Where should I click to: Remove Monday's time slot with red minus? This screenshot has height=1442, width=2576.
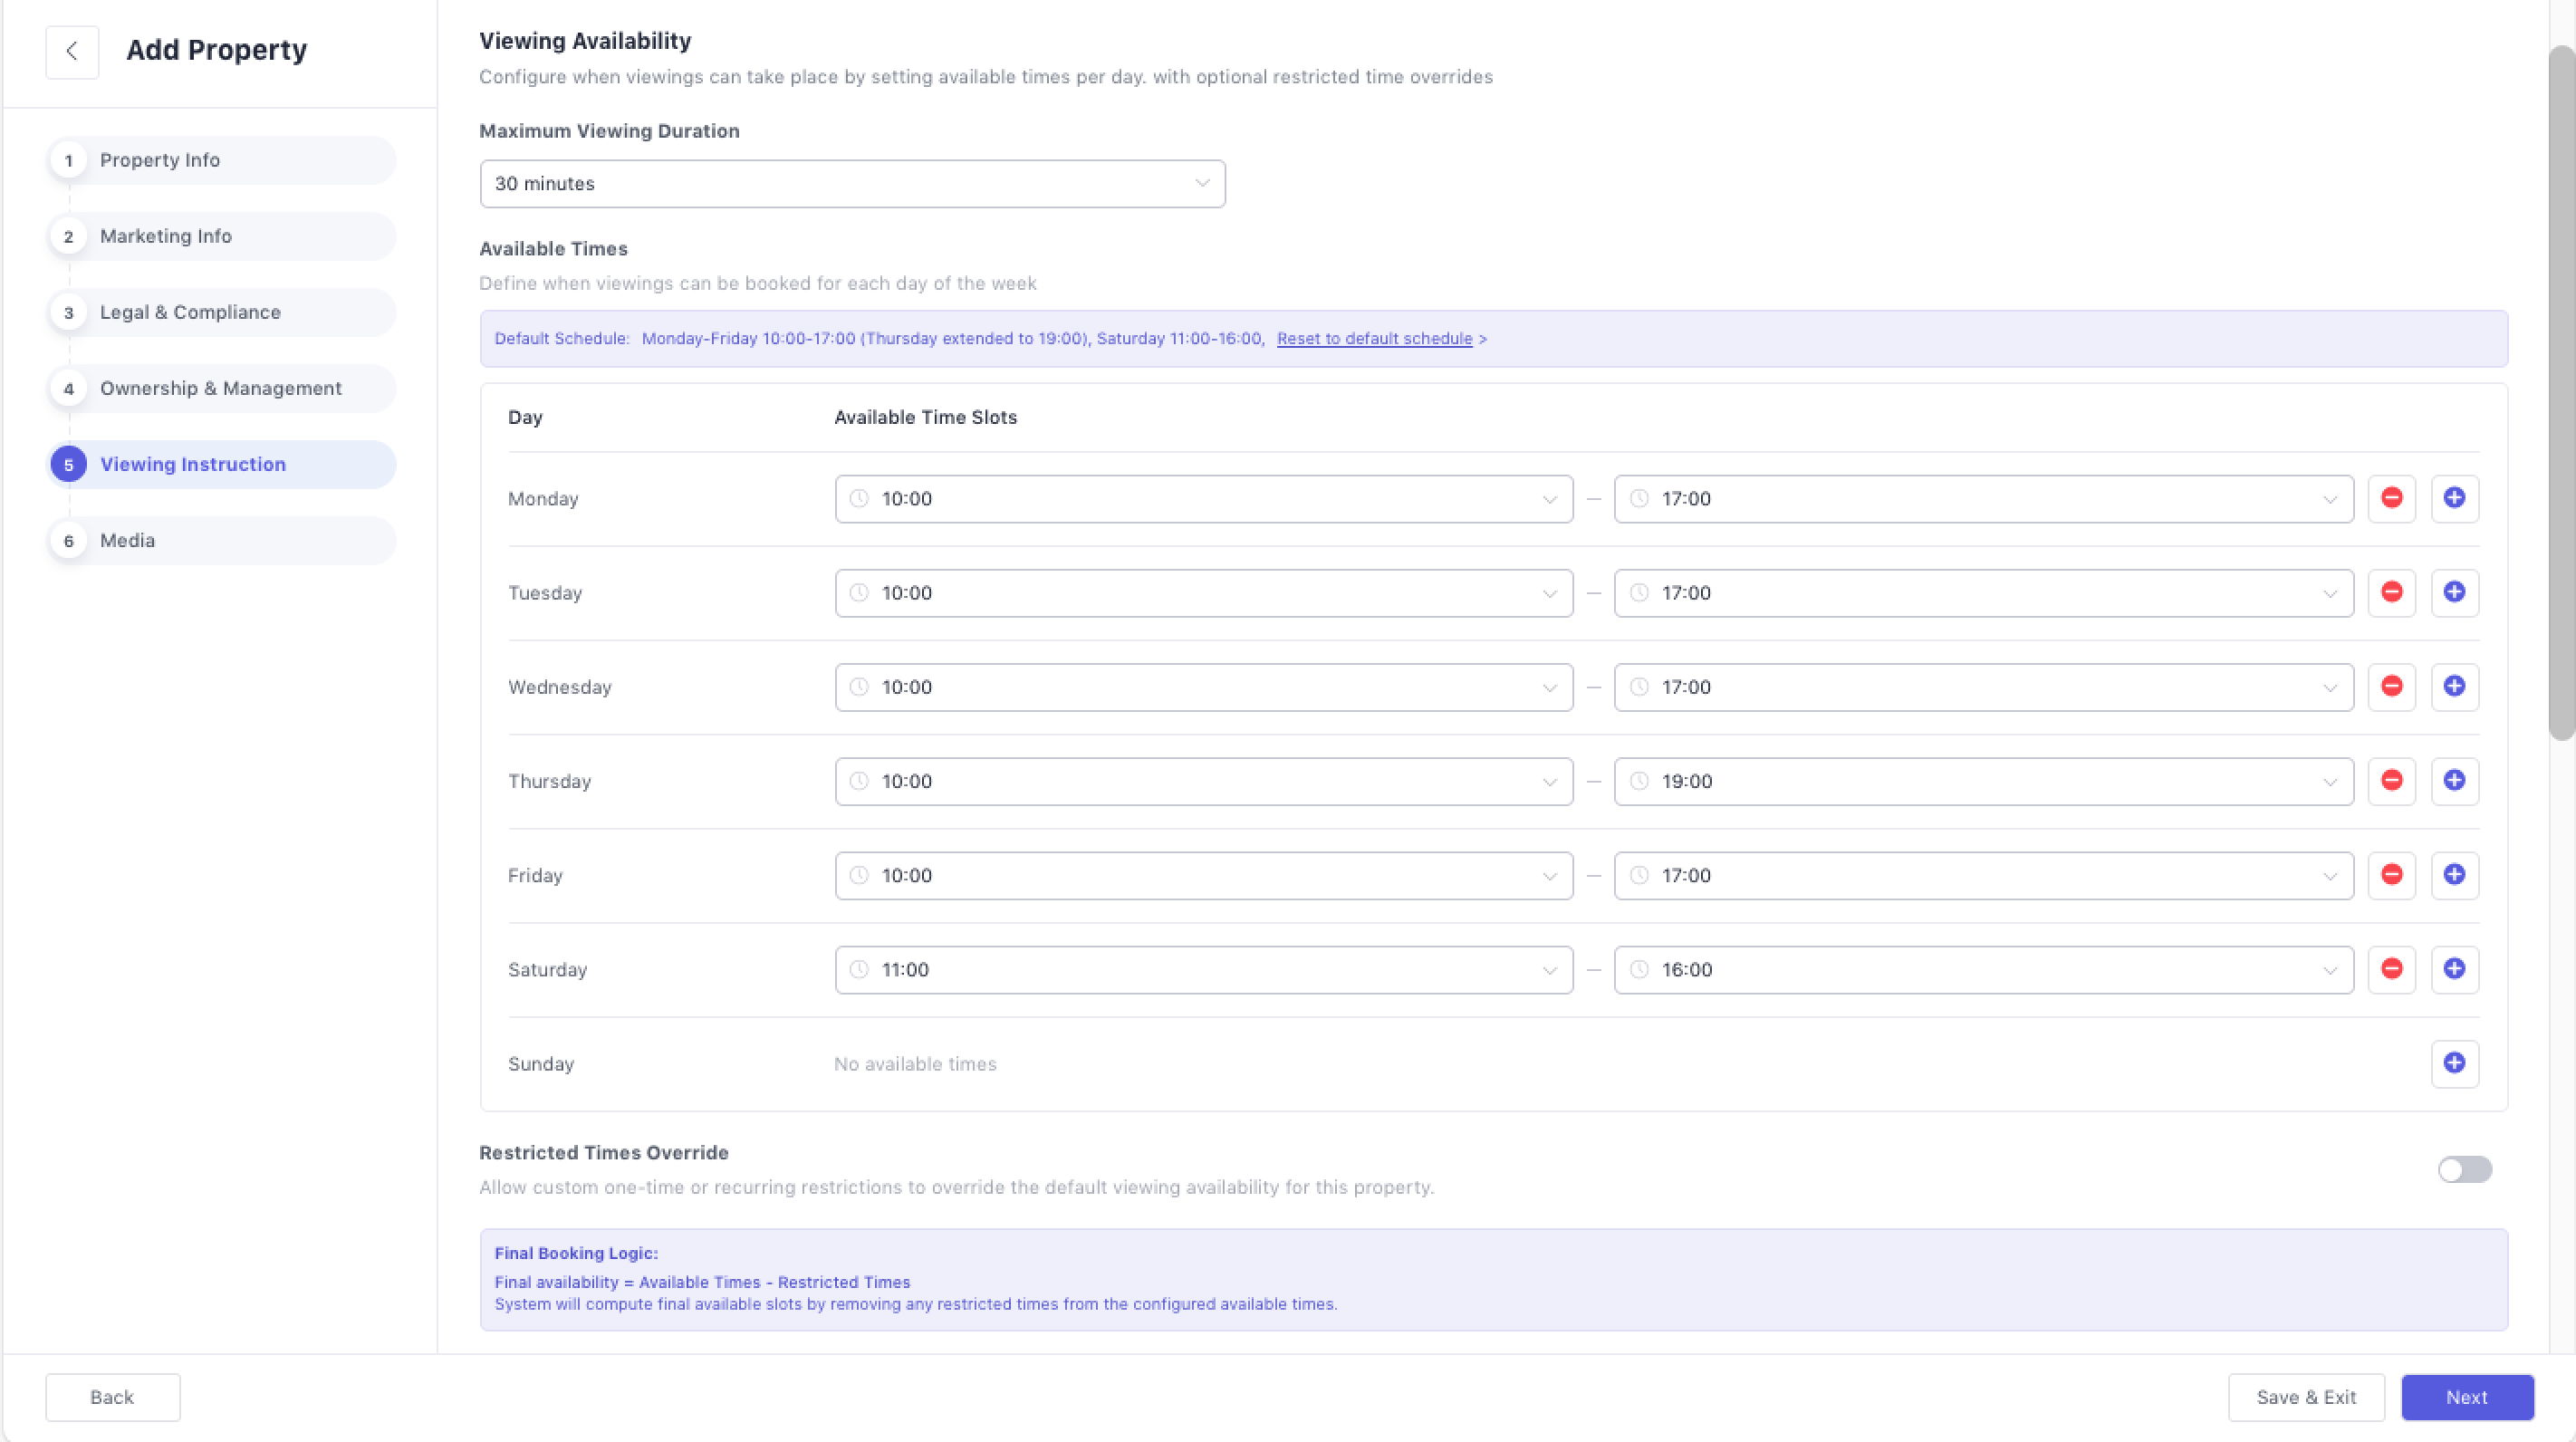[2391, 498]
